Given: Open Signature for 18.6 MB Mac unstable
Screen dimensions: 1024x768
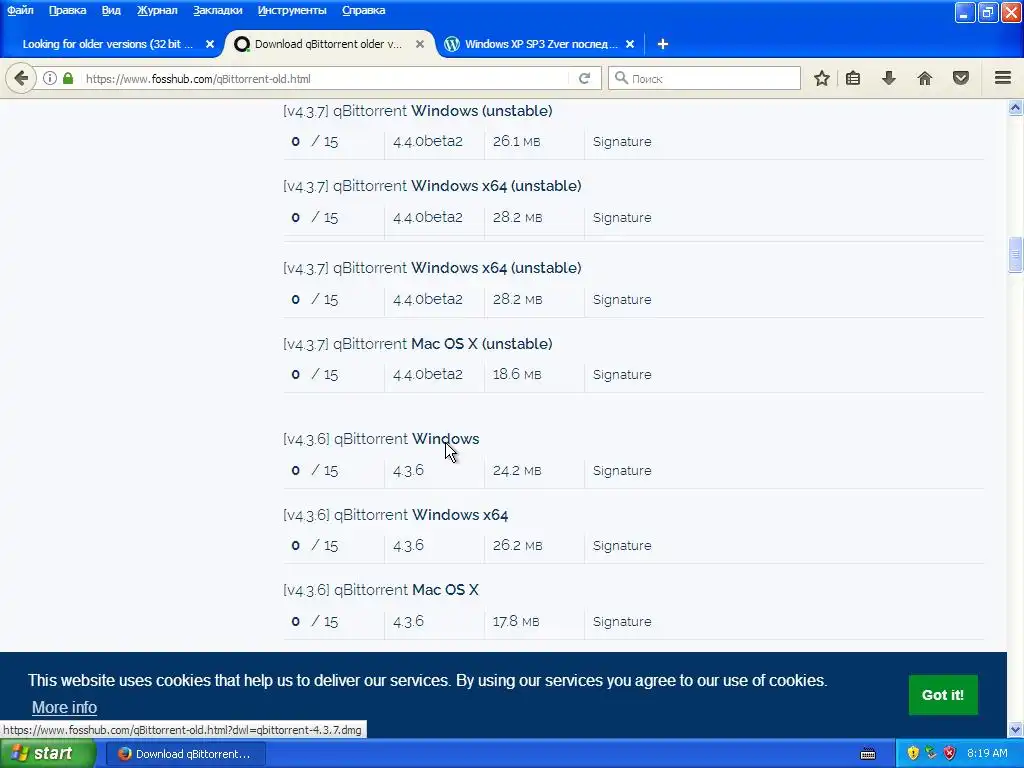Looking at the screenshot, I should click(x=622, y=375).
